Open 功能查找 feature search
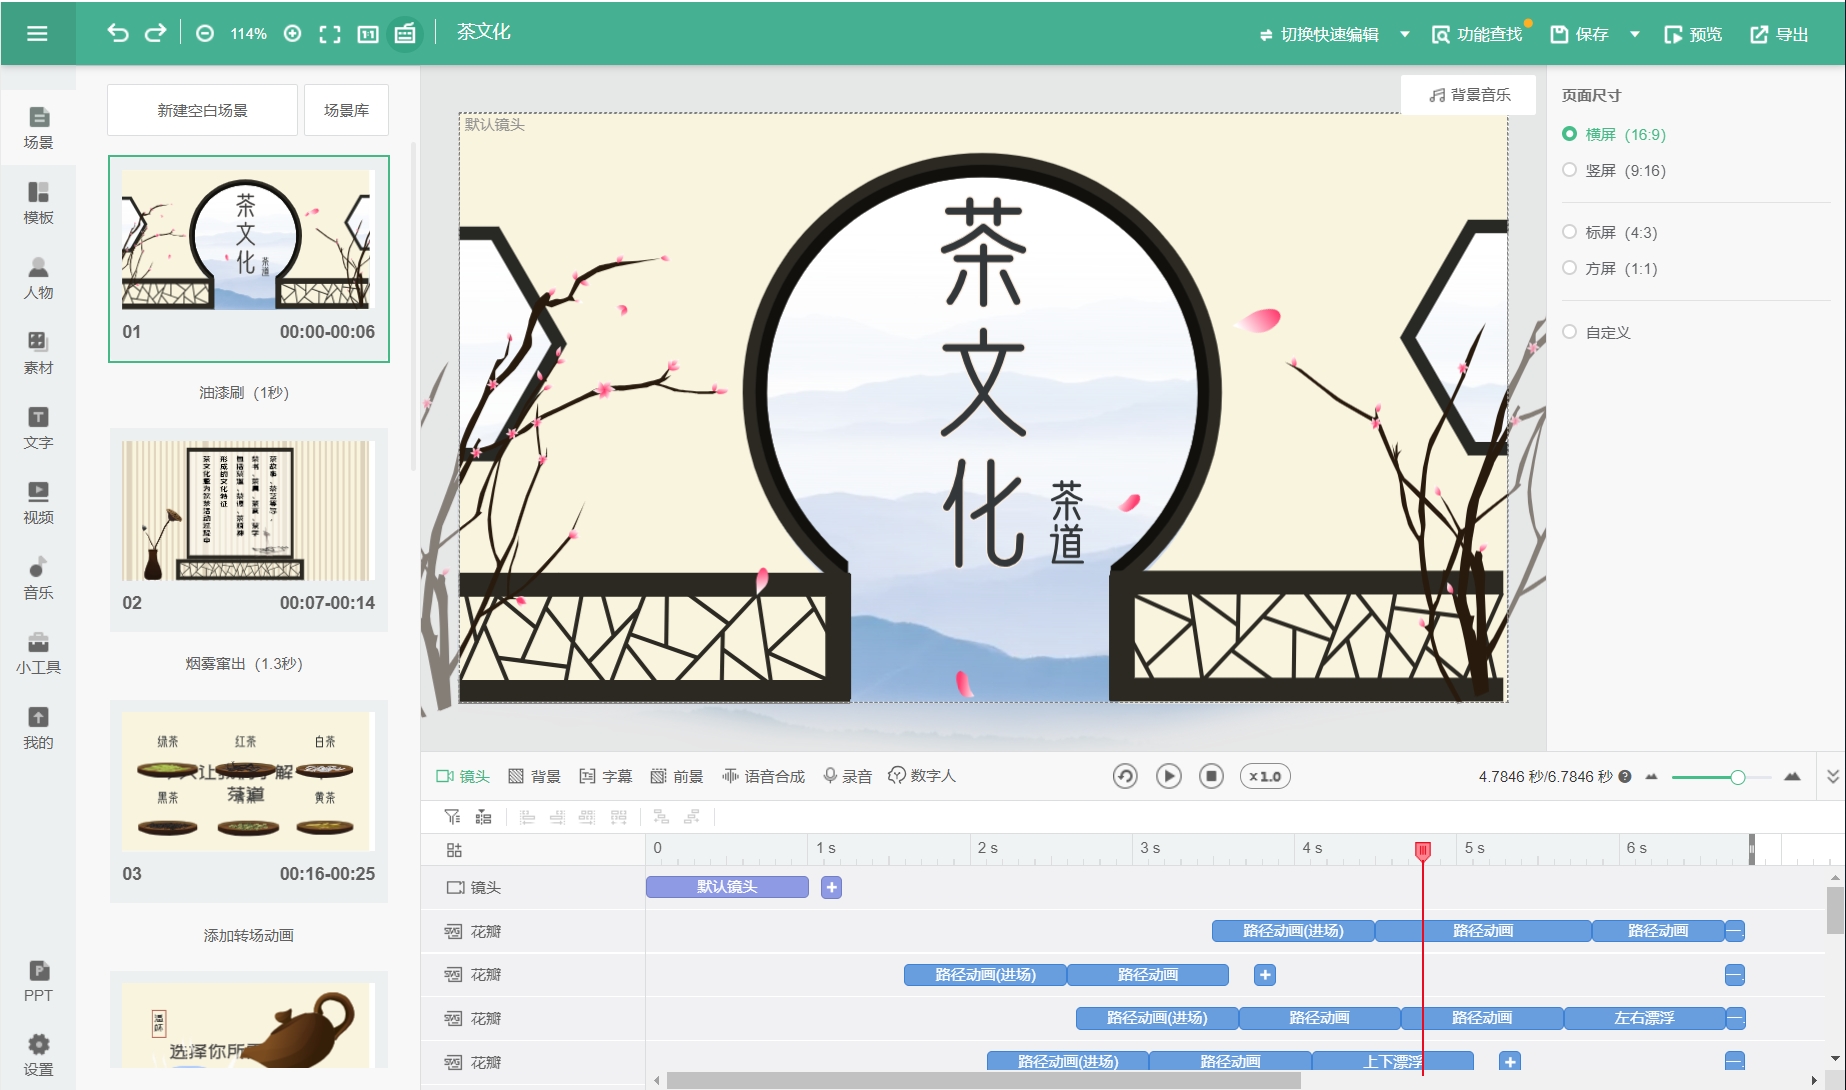Viewport: 1846px width, 1090px height. coord(1478,34)
